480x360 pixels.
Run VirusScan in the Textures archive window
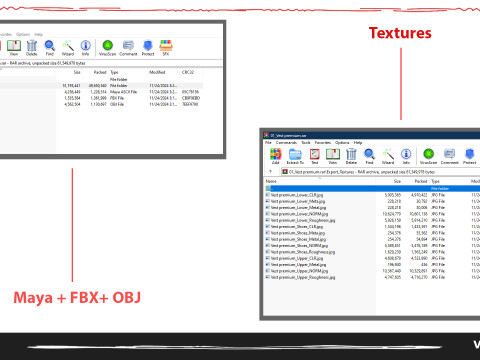[x=428, y=156]
